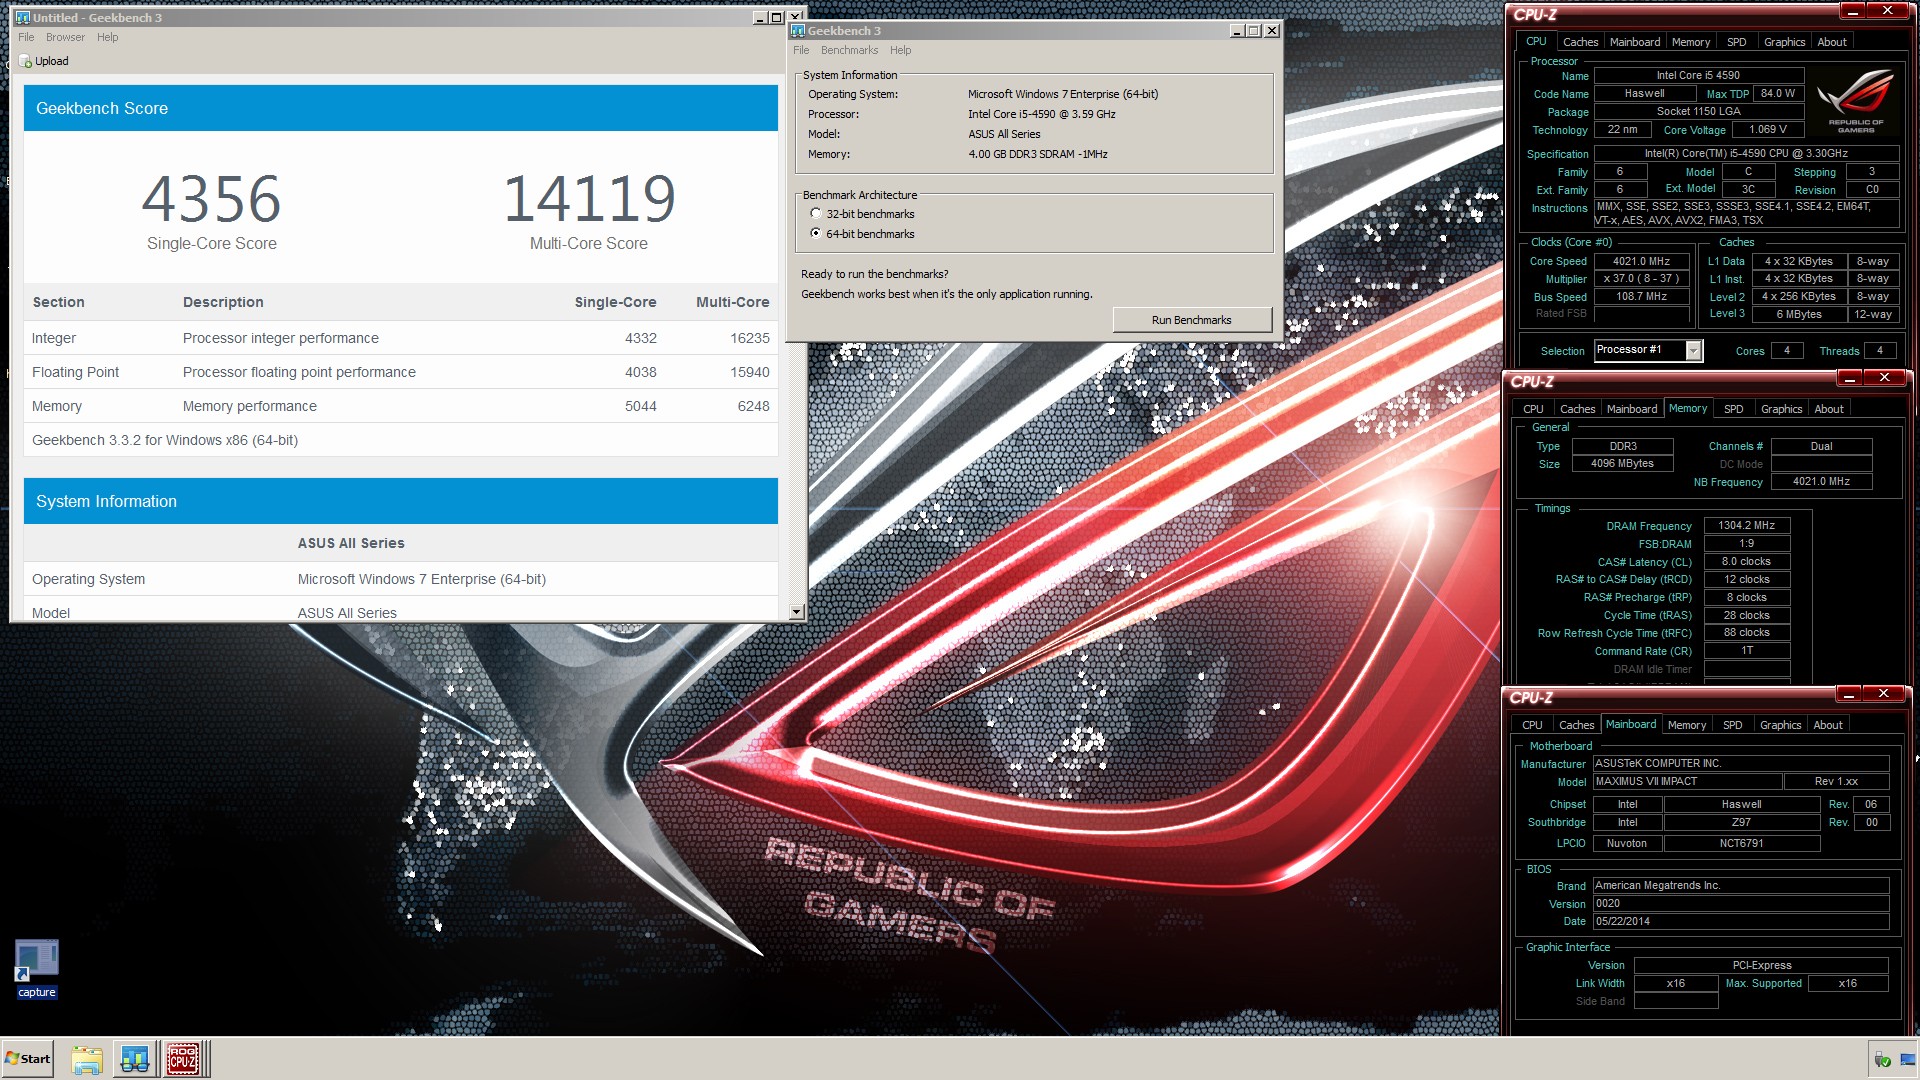Switch to Memory tab in top CPU-Z window

point(1690,42)
